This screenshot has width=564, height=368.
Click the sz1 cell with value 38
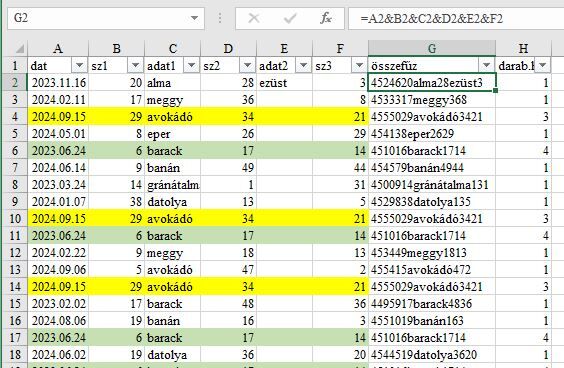tap(117, 202)
